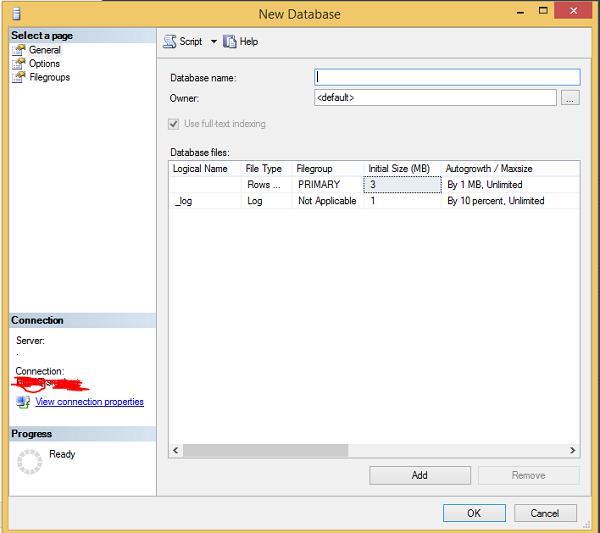Click the Cancel button
Viewport: 600px width, 533px height.
coord(545,513)
